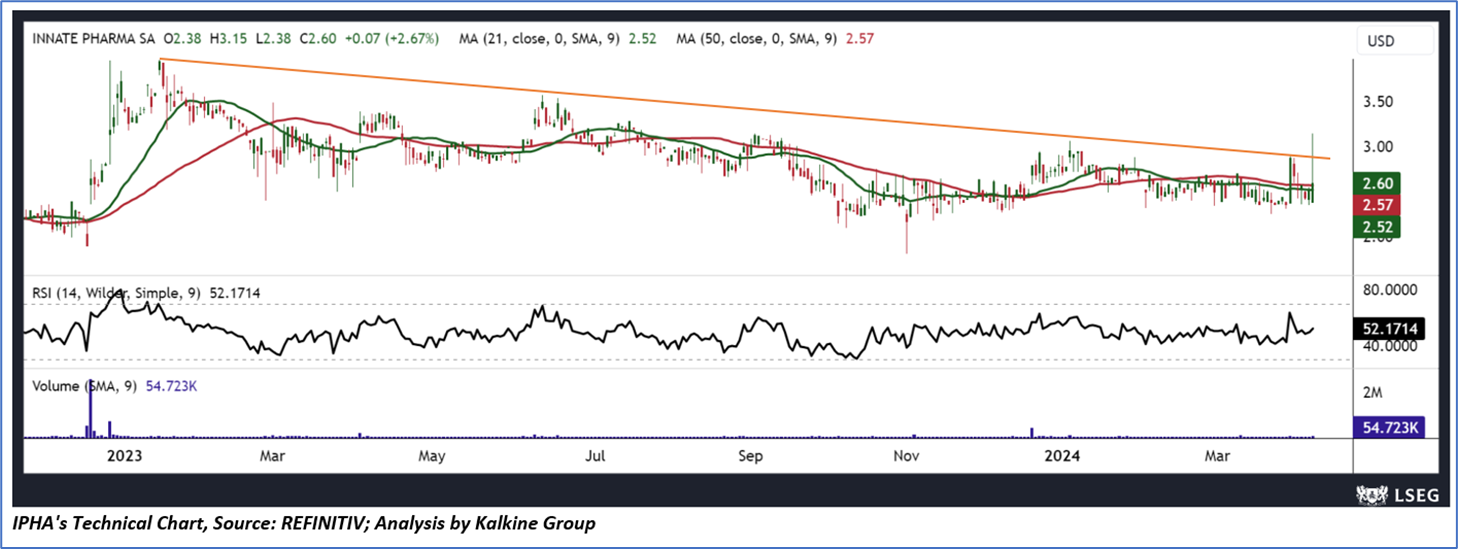Click the 3.50 price axis label
Viewport: 1458px width, 549px height.
1380,101
